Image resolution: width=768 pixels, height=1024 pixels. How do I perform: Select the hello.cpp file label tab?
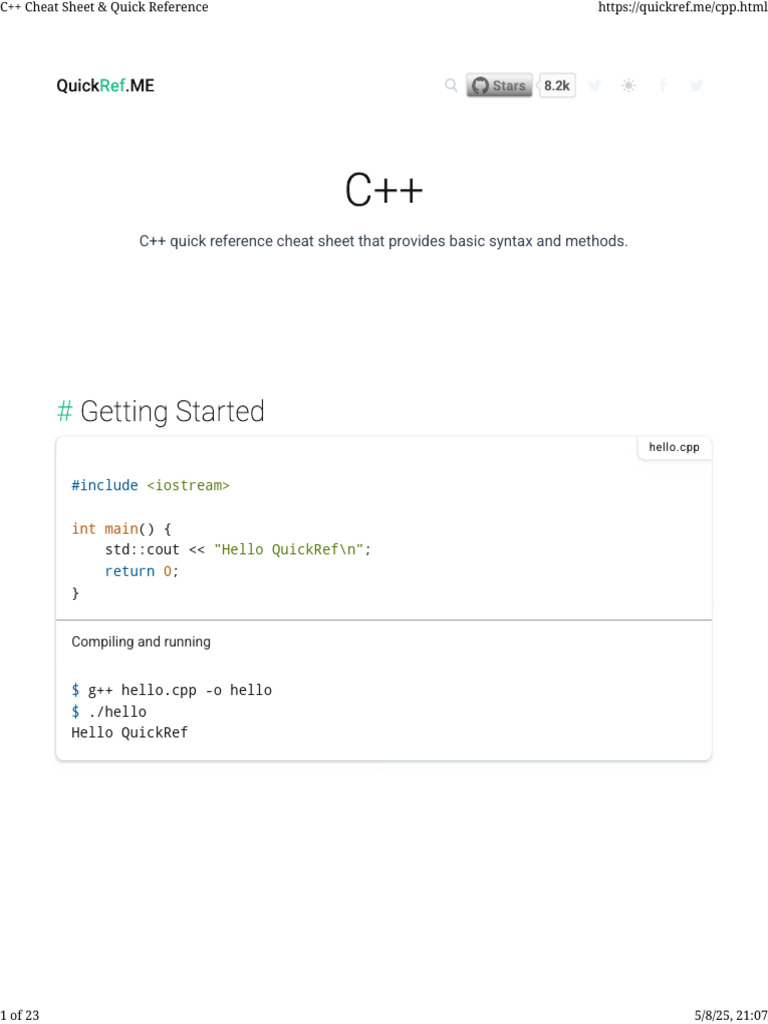click(x=674, y=448)
